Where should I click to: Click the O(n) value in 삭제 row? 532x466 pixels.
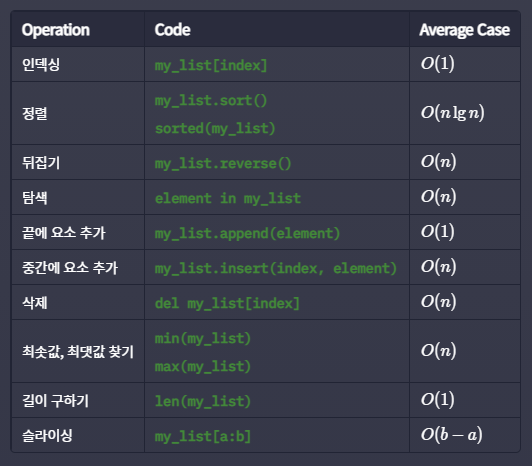438,301
